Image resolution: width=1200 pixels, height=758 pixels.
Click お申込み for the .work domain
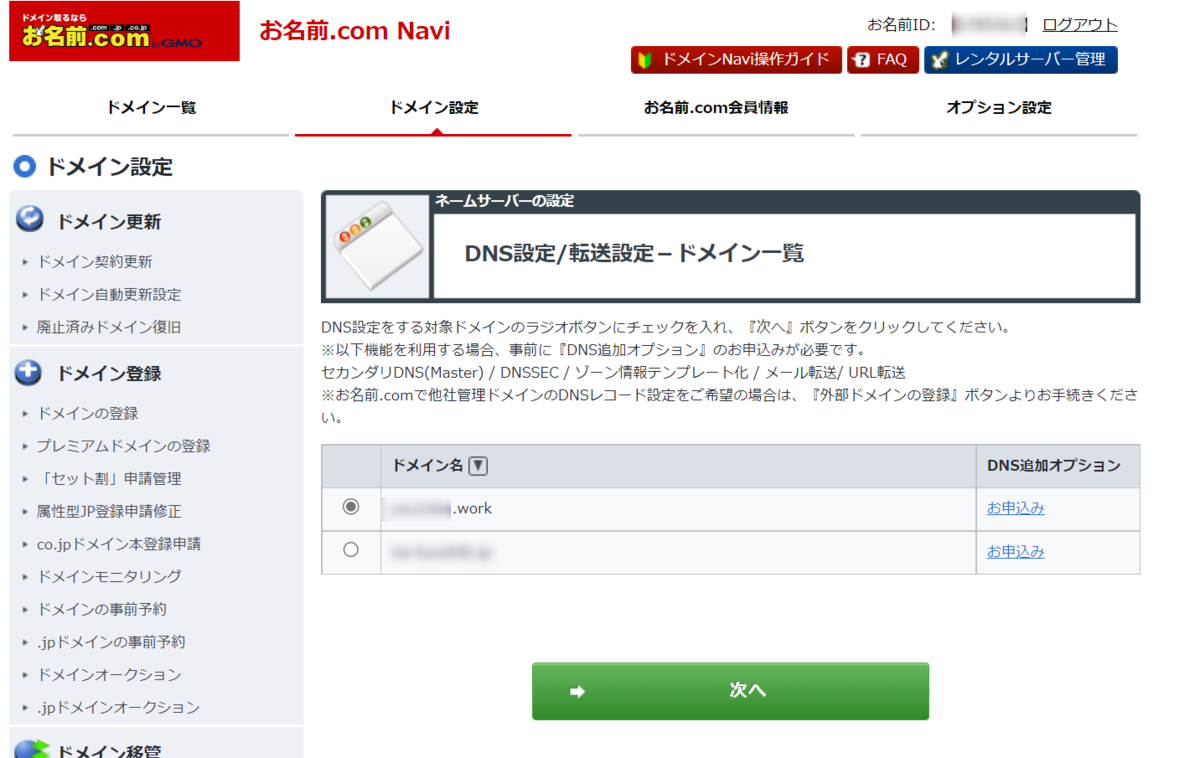coord(1015,508)
